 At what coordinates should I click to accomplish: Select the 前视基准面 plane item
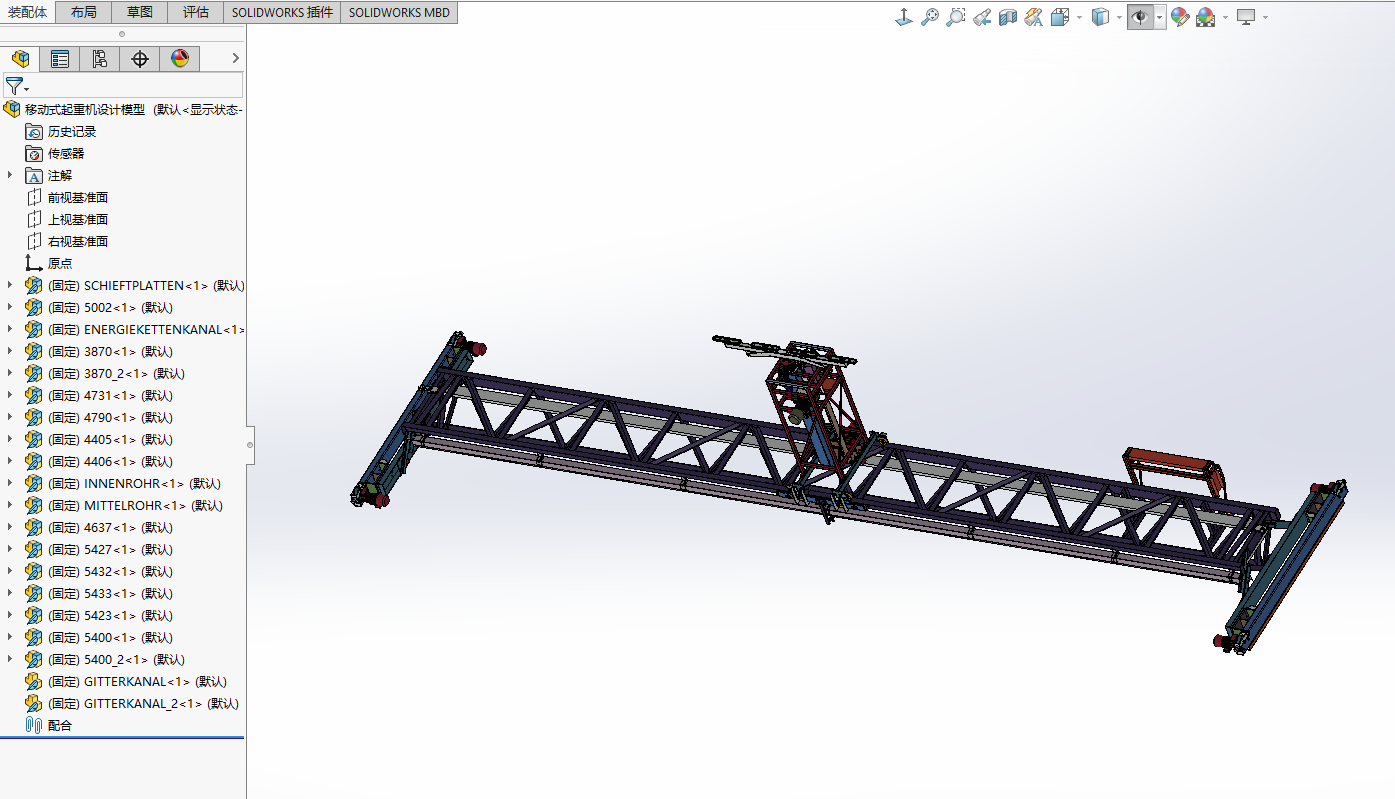pyautogui.click(x=78, y=197)
